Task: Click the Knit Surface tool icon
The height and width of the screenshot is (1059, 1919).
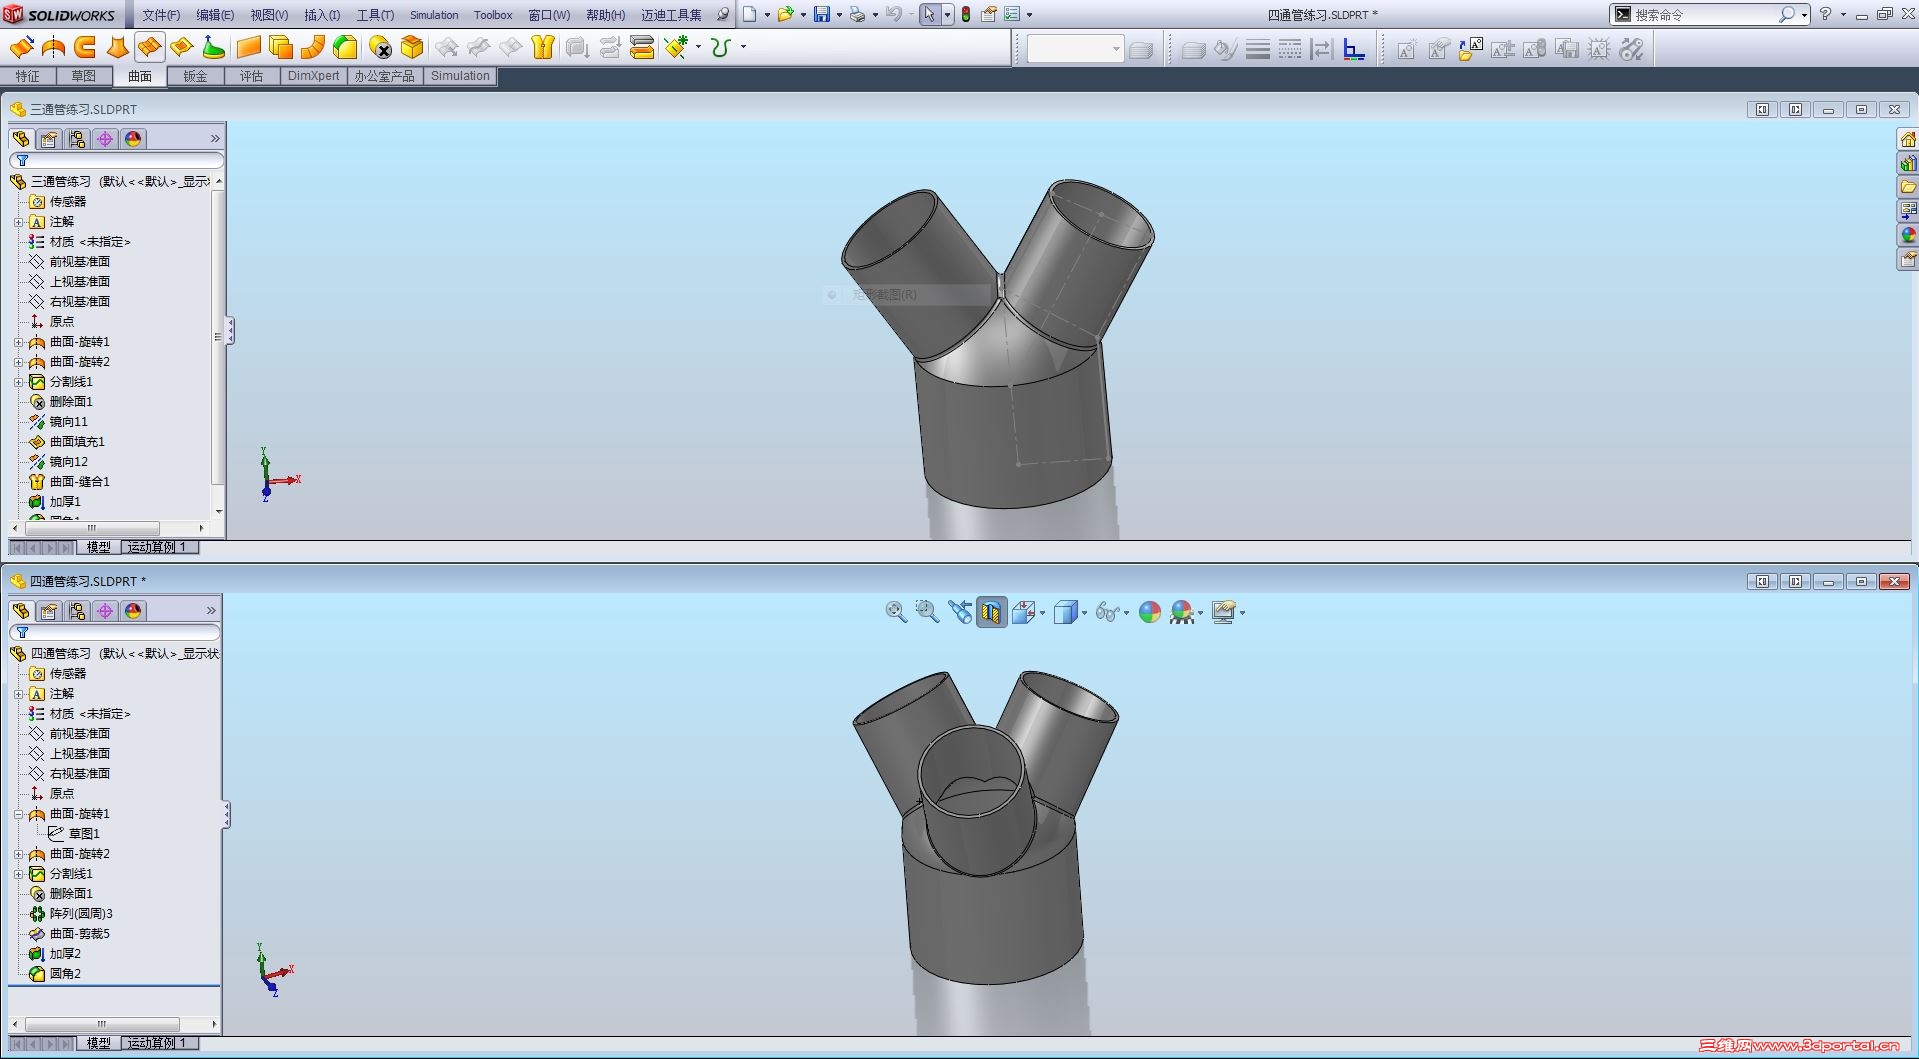Action: coord(543,47)
